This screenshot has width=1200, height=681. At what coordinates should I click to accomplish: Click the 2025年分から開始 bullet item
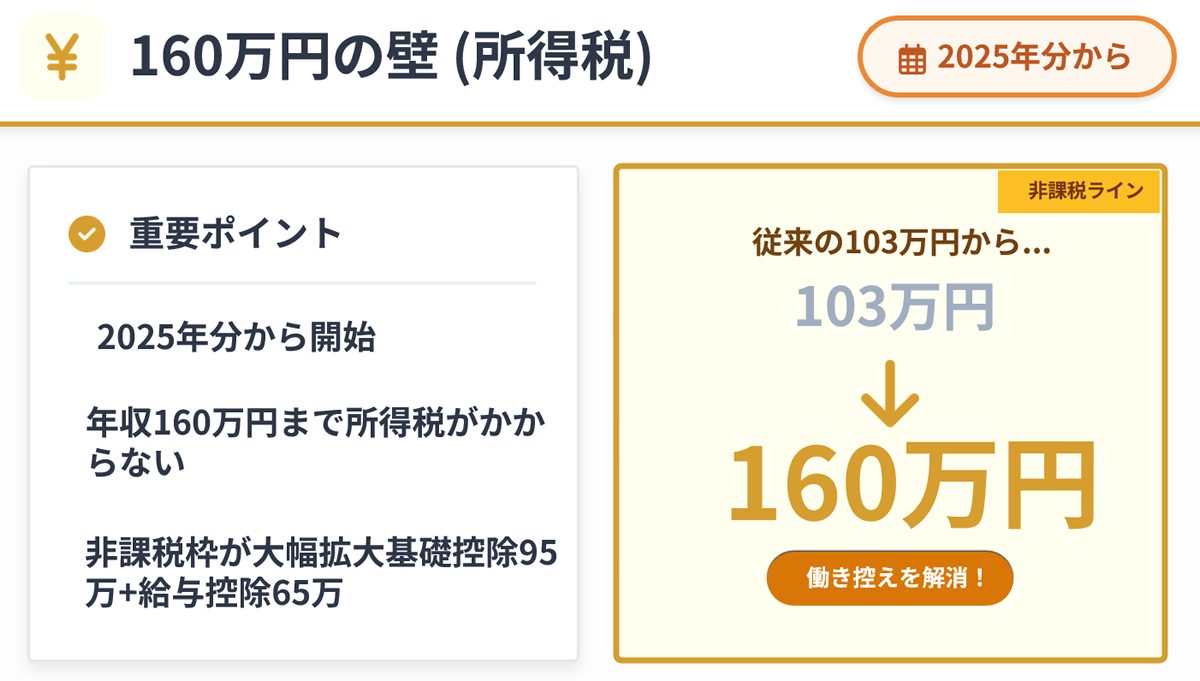236,338
